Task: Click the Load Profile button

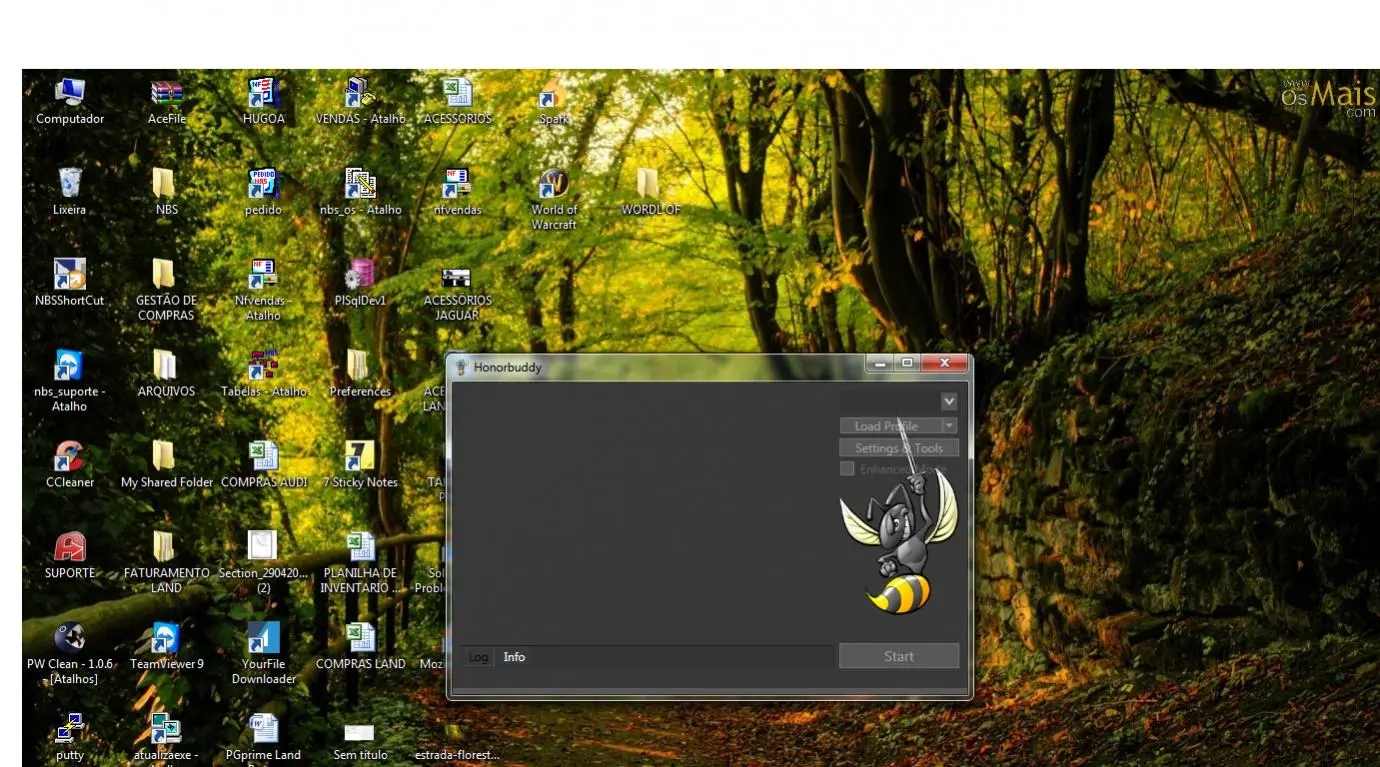Action: click(890, 426)
